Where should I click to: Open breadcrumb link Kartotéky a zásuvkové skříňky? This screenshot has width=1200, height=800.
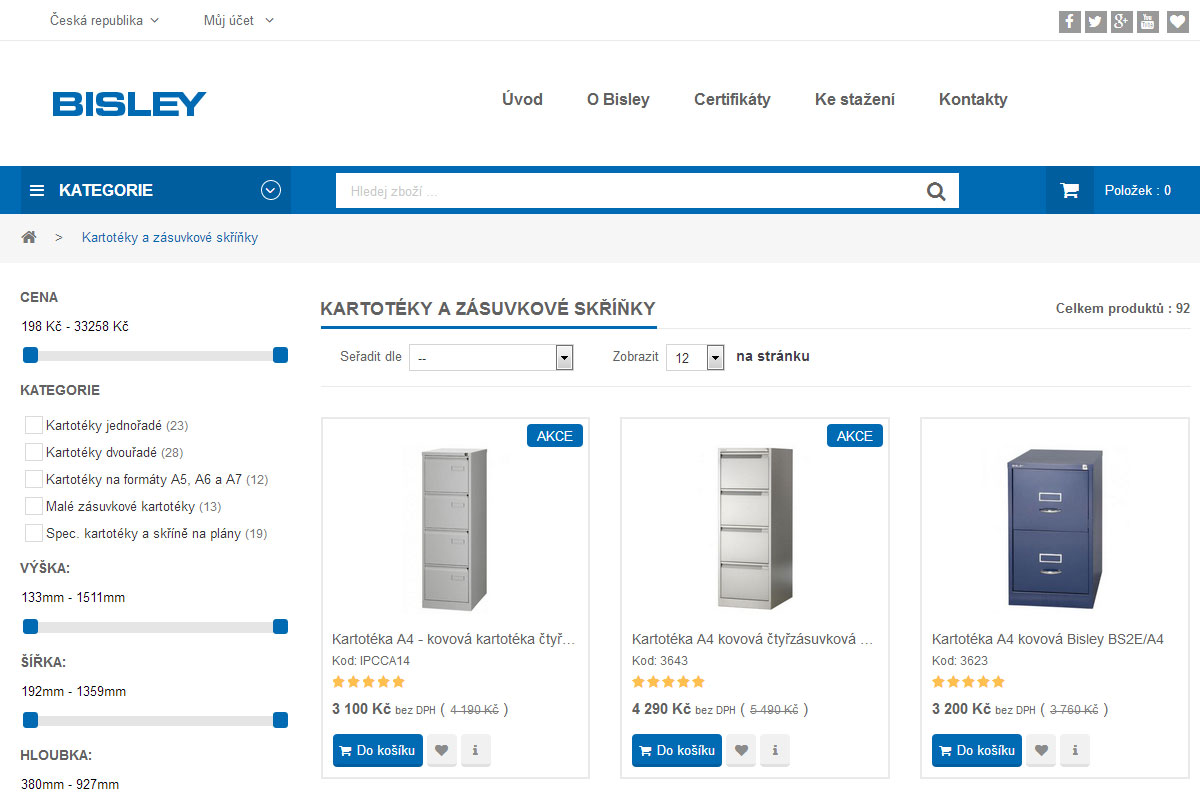pos(170,237)
